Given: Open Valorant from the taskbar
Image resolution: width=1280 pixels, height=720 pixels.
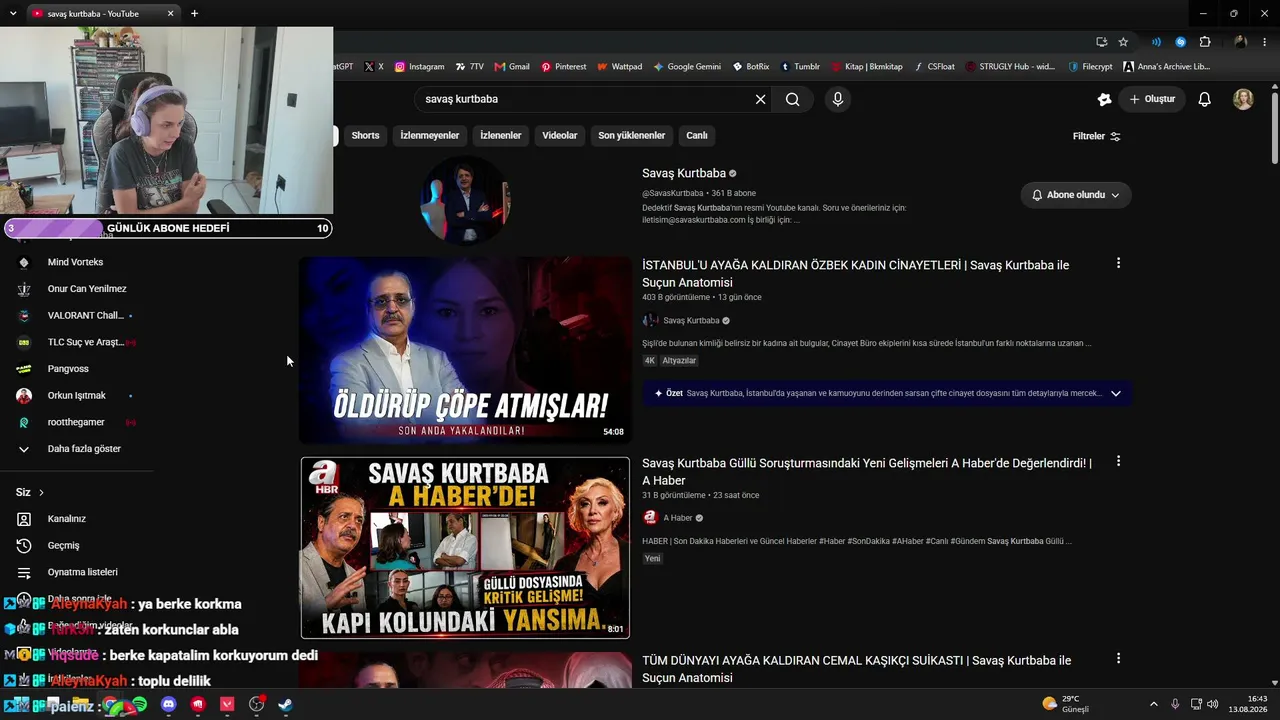Looking at the screenshot, I should point(227,704).
